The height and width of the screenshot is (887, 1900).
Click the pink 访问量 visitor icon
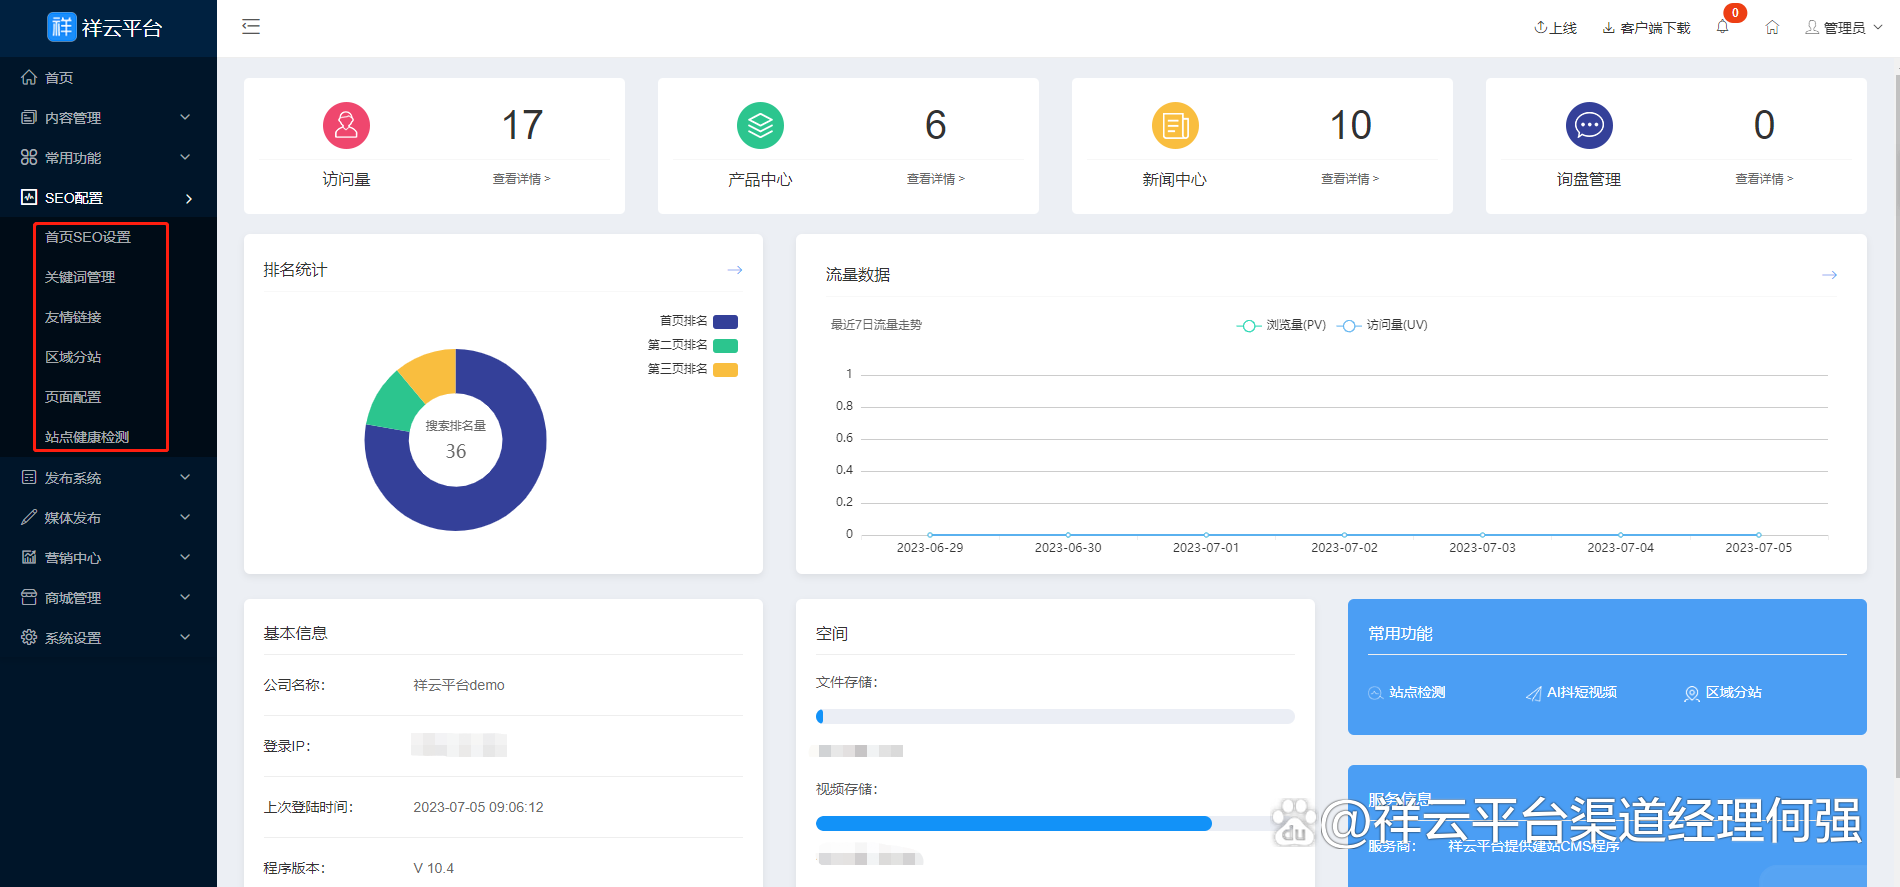pos(346,125)
